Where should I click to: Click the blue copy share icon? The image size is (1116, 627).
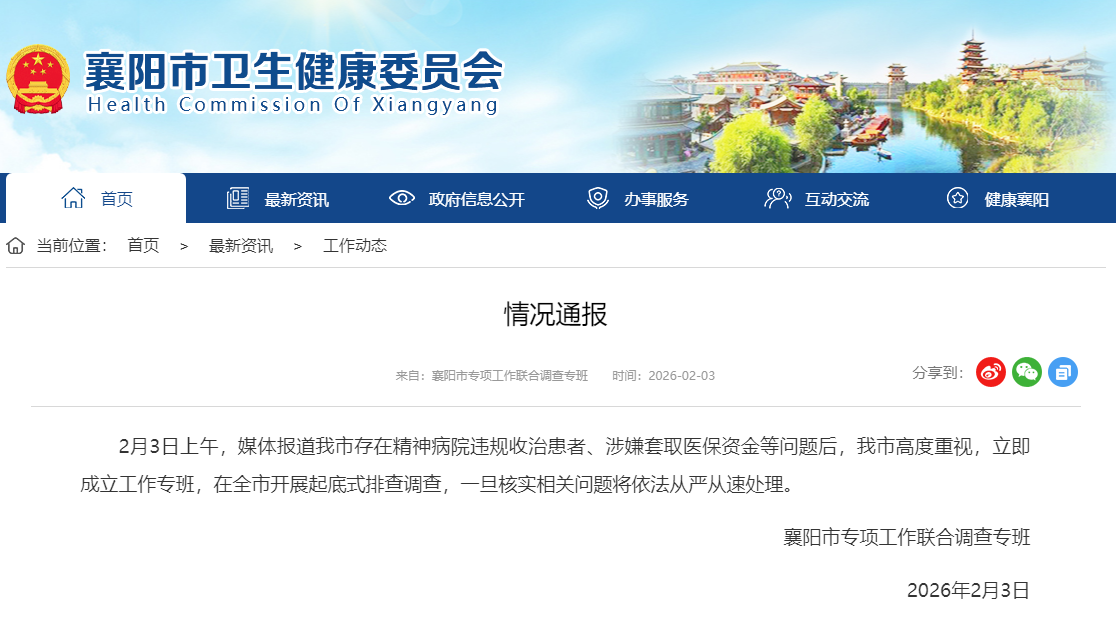(x=1063, y=372)
